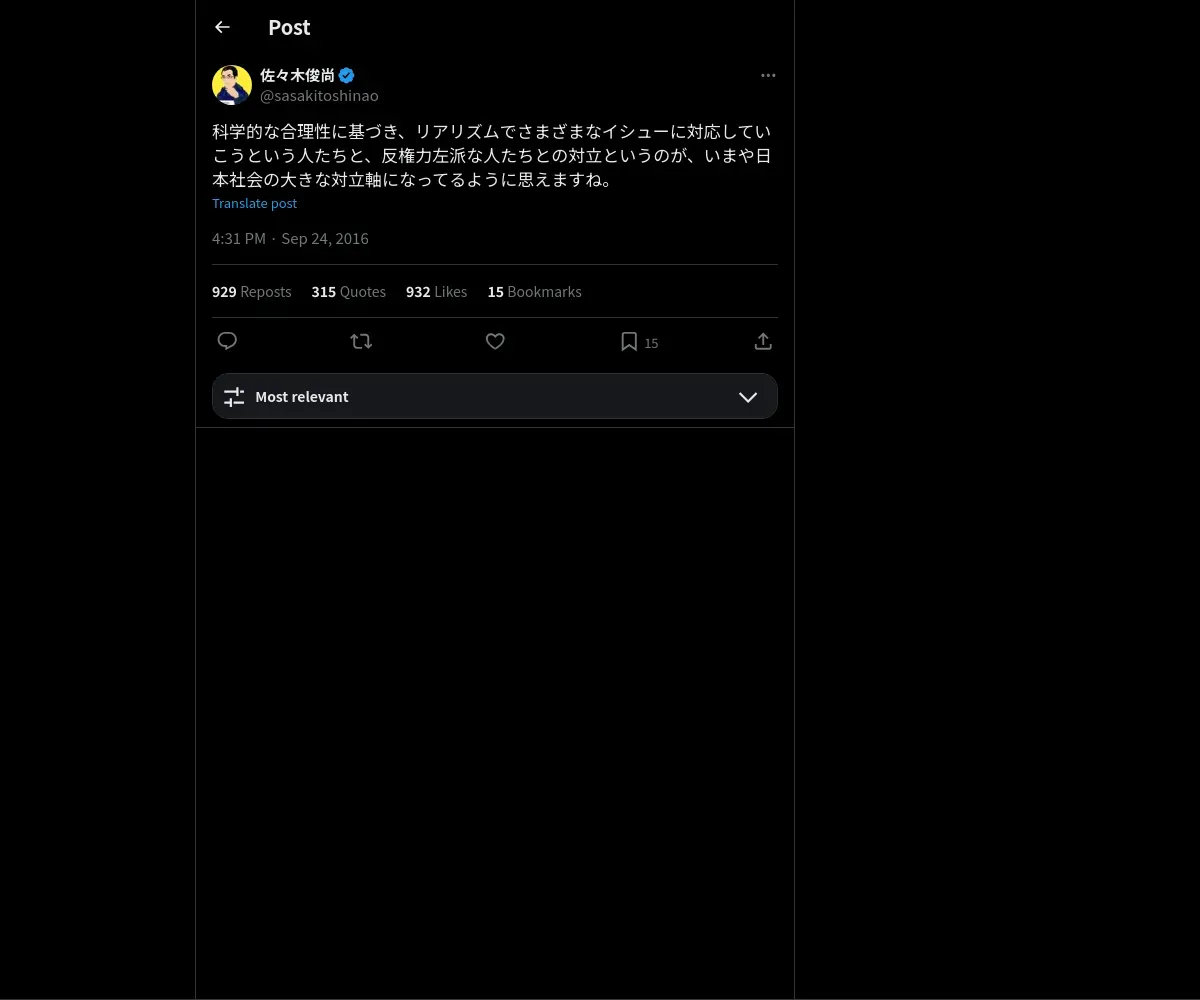Open the Most relevant sort dropdown
Image resolution: width=1200 pixels, height=1000 pixels.
pyautogui.click(x=495, y=396)
